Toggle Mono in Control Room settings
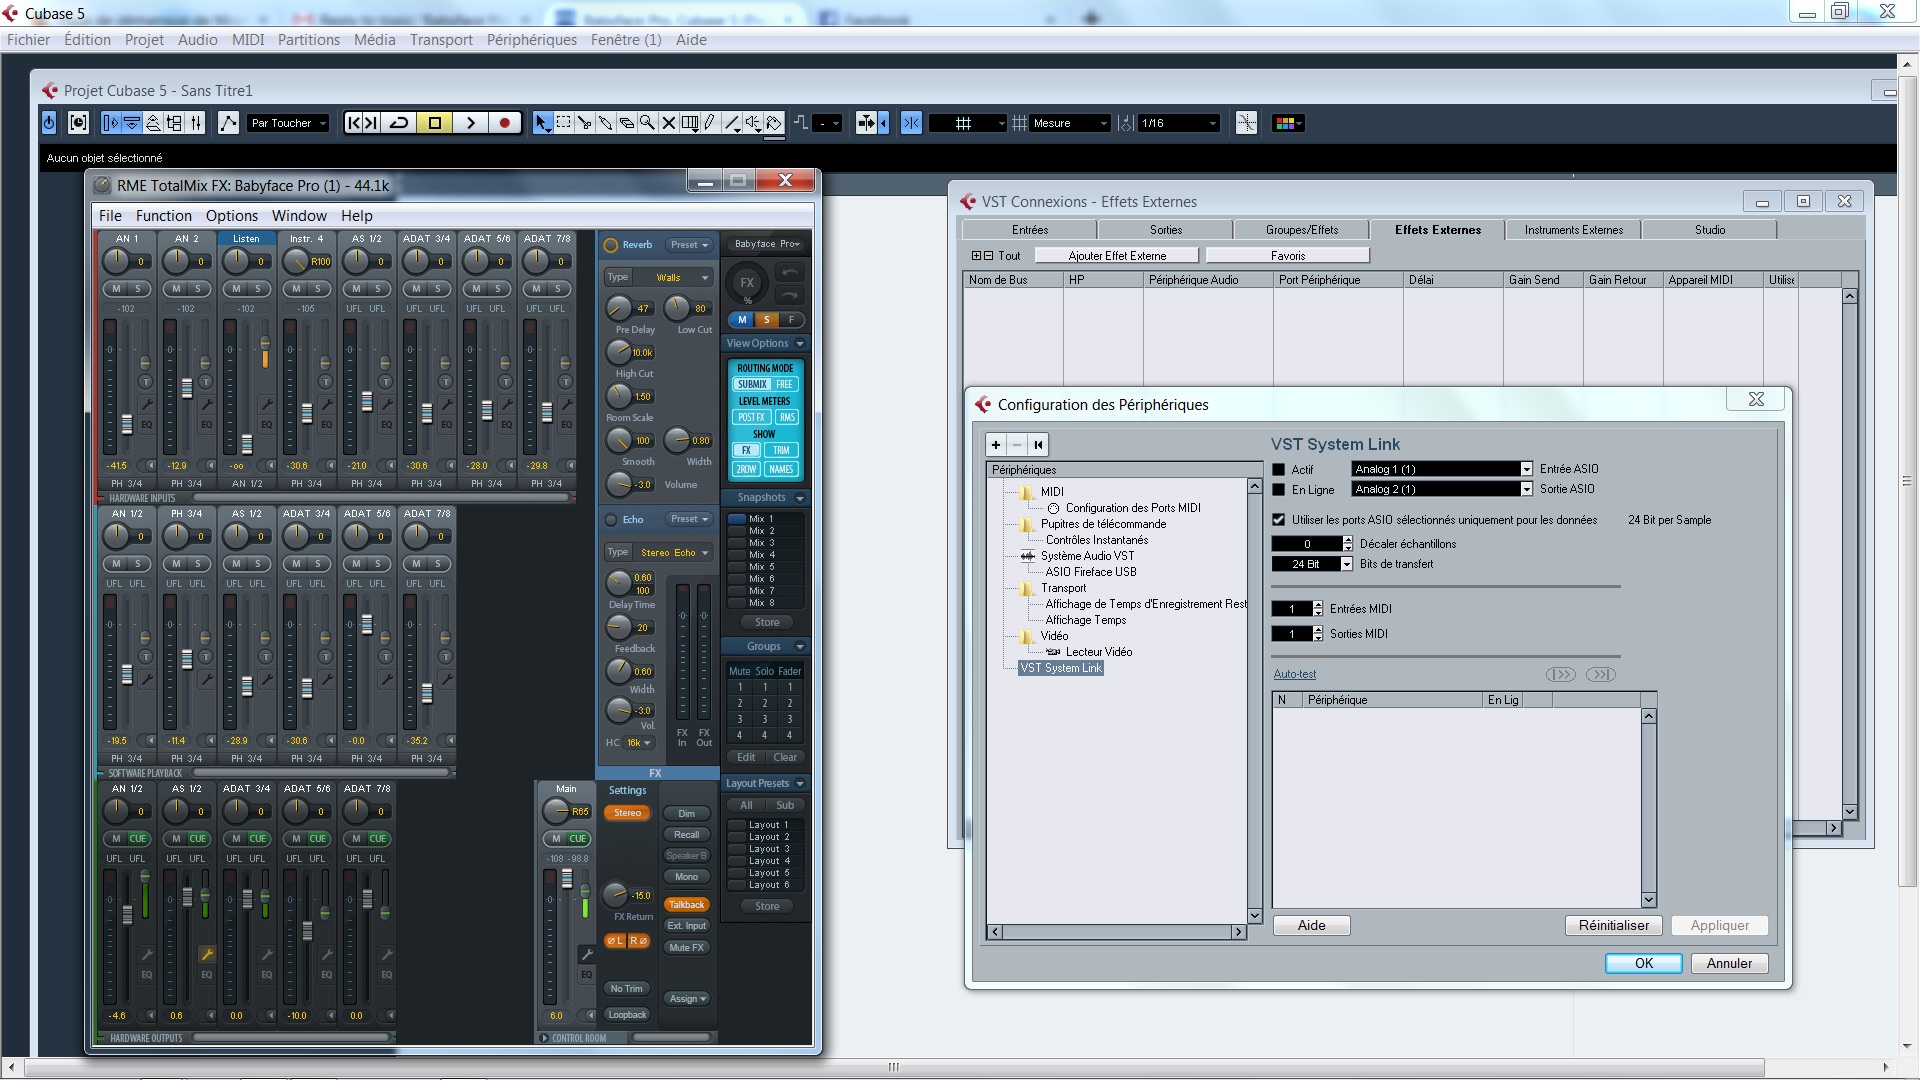The image size is (1920, 1080). 687,877
